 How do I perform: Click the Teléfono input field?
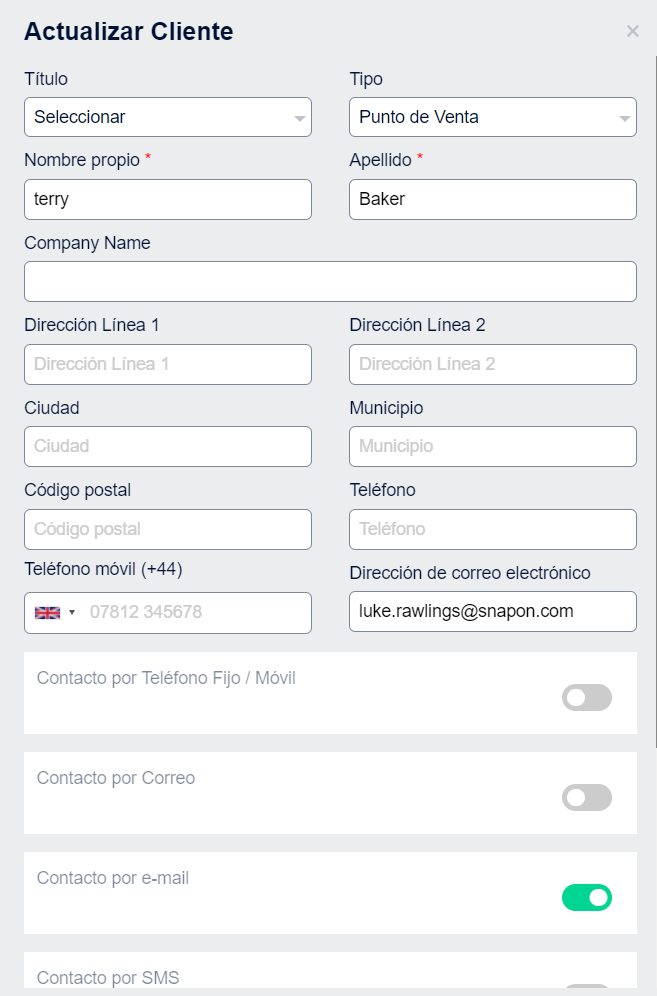click(492, 529)
